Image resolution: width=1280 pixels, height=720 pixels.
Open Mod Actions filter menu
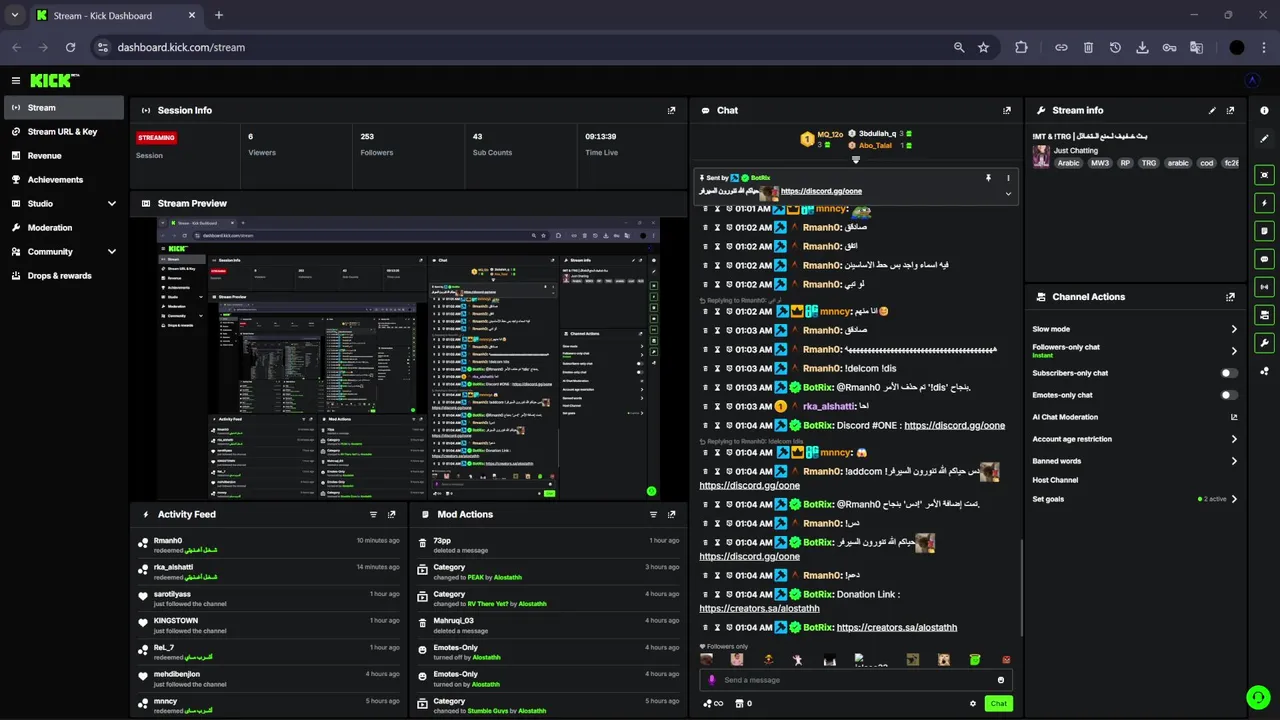(x=653, y=514)
